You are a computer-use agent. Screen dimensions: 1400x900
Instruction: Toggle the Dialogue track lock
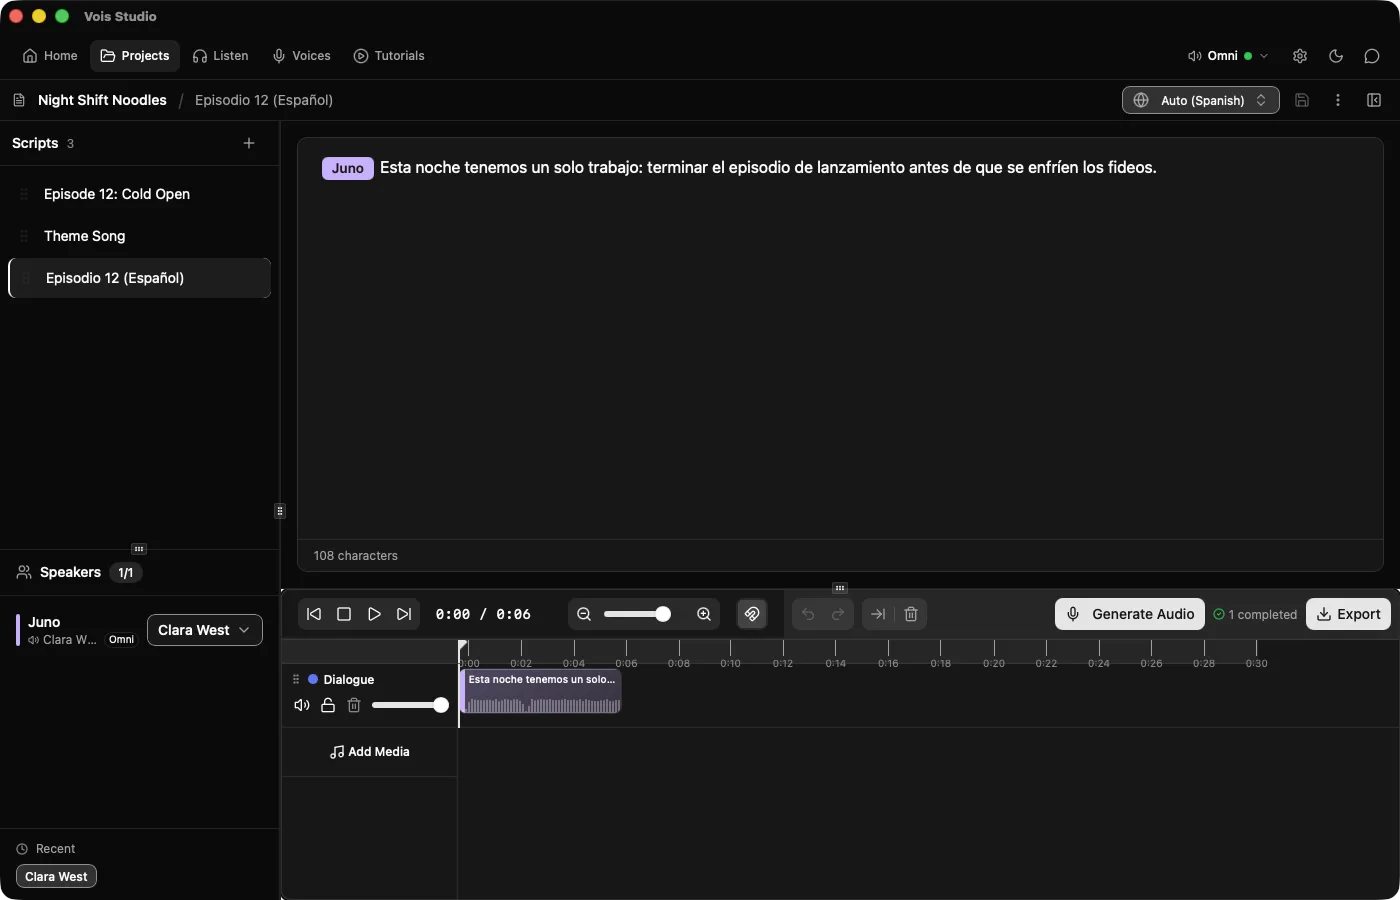[x=328, y=705]
